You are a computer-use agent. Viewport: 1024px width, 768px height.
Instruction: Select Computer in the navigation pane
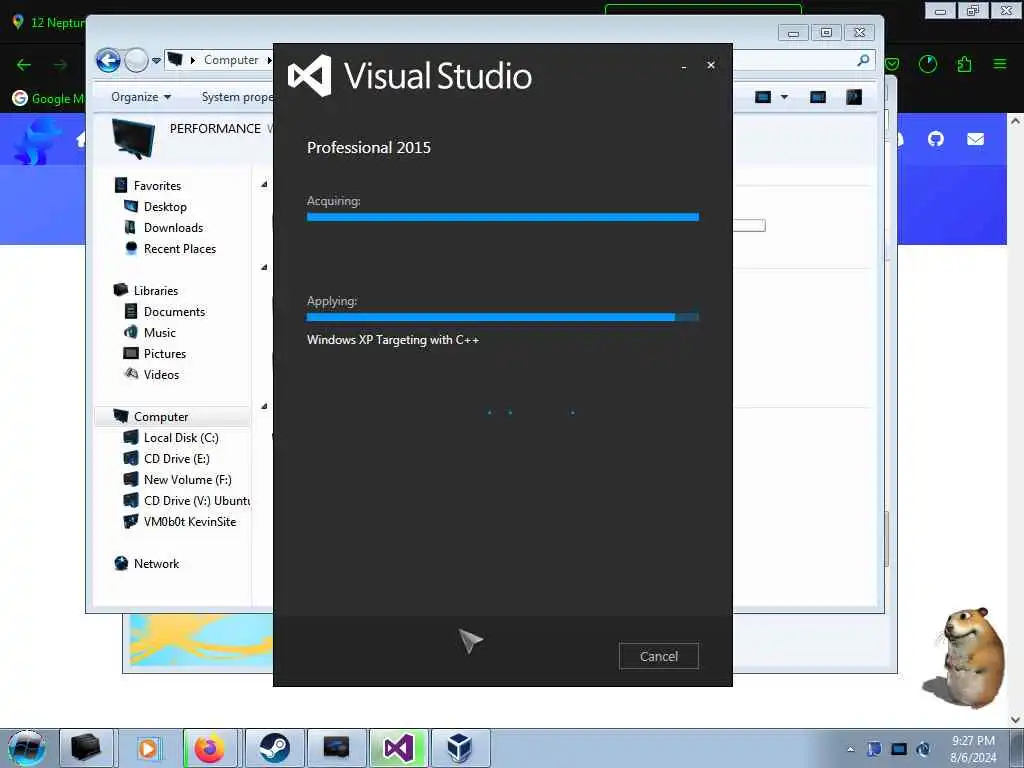(161, 417)
